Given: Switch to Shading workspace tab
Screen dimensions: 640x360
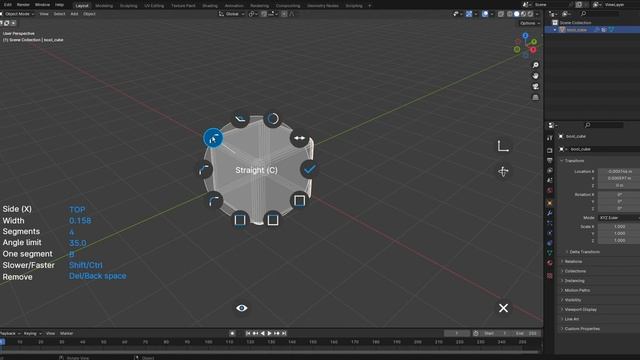Looking at the screenshot, I should point(210,6).
